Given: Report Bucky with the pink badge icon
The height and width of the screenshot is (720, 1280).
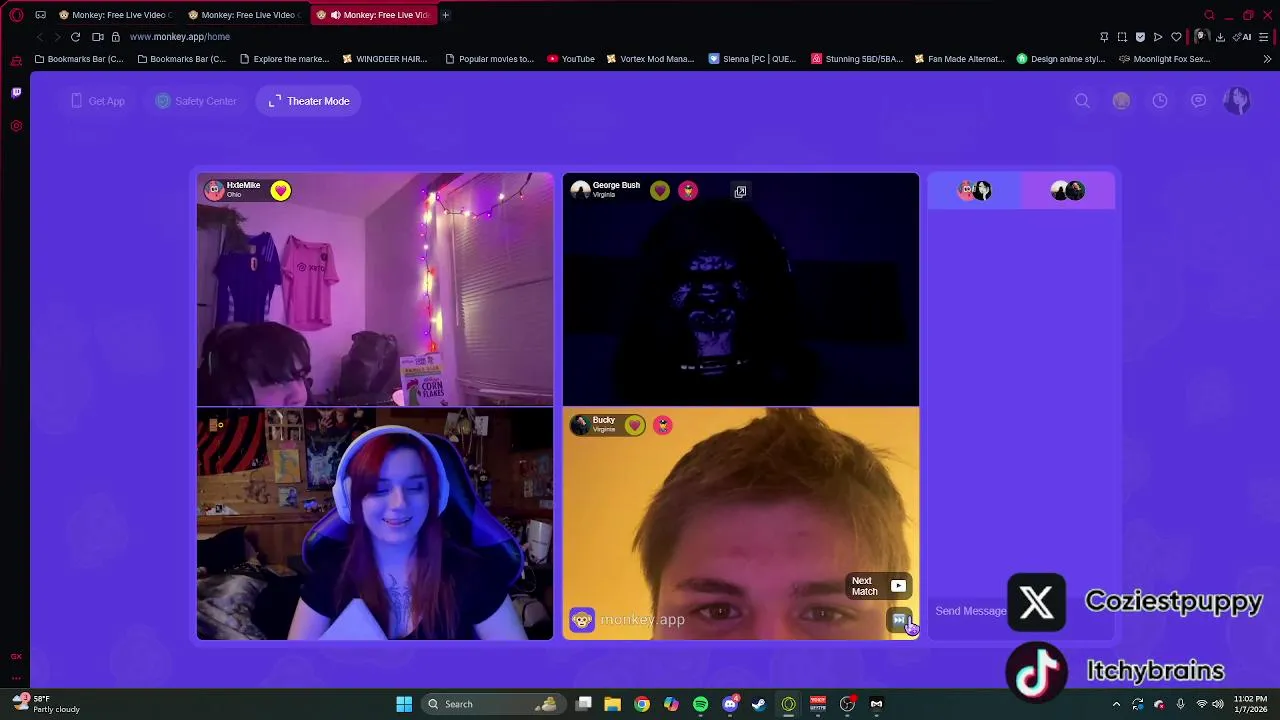Looking at the screenshot, I should (x=662, y=425).
